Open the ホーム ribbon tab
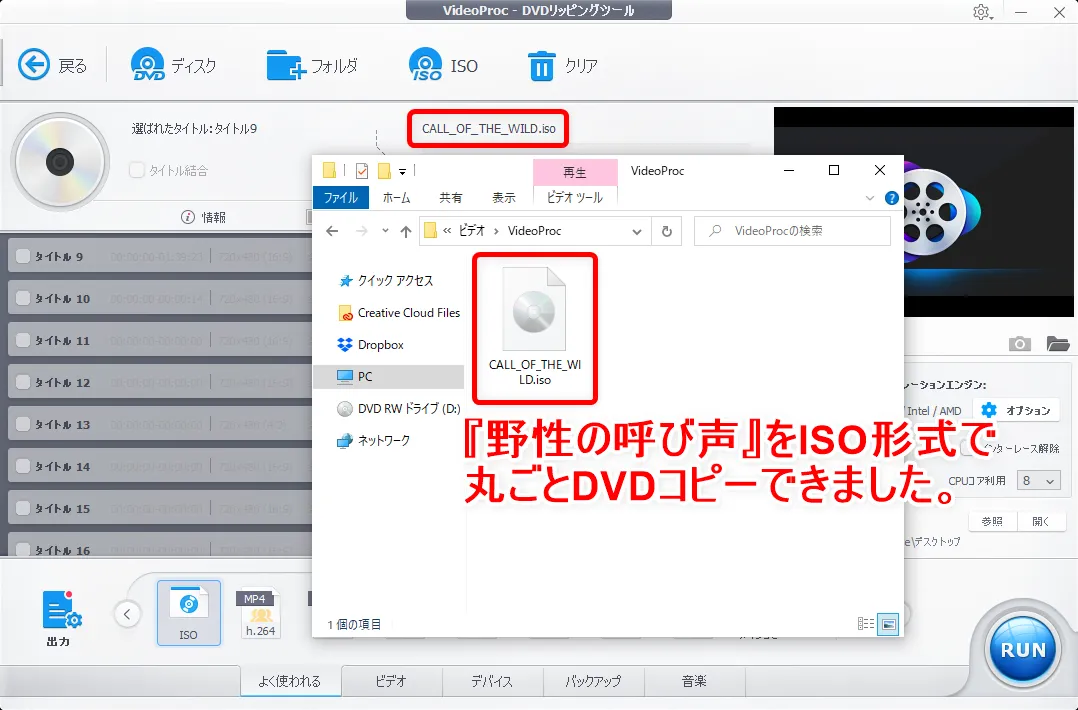Viewport: 1078px width, 710px height. (x=396, y=197)
